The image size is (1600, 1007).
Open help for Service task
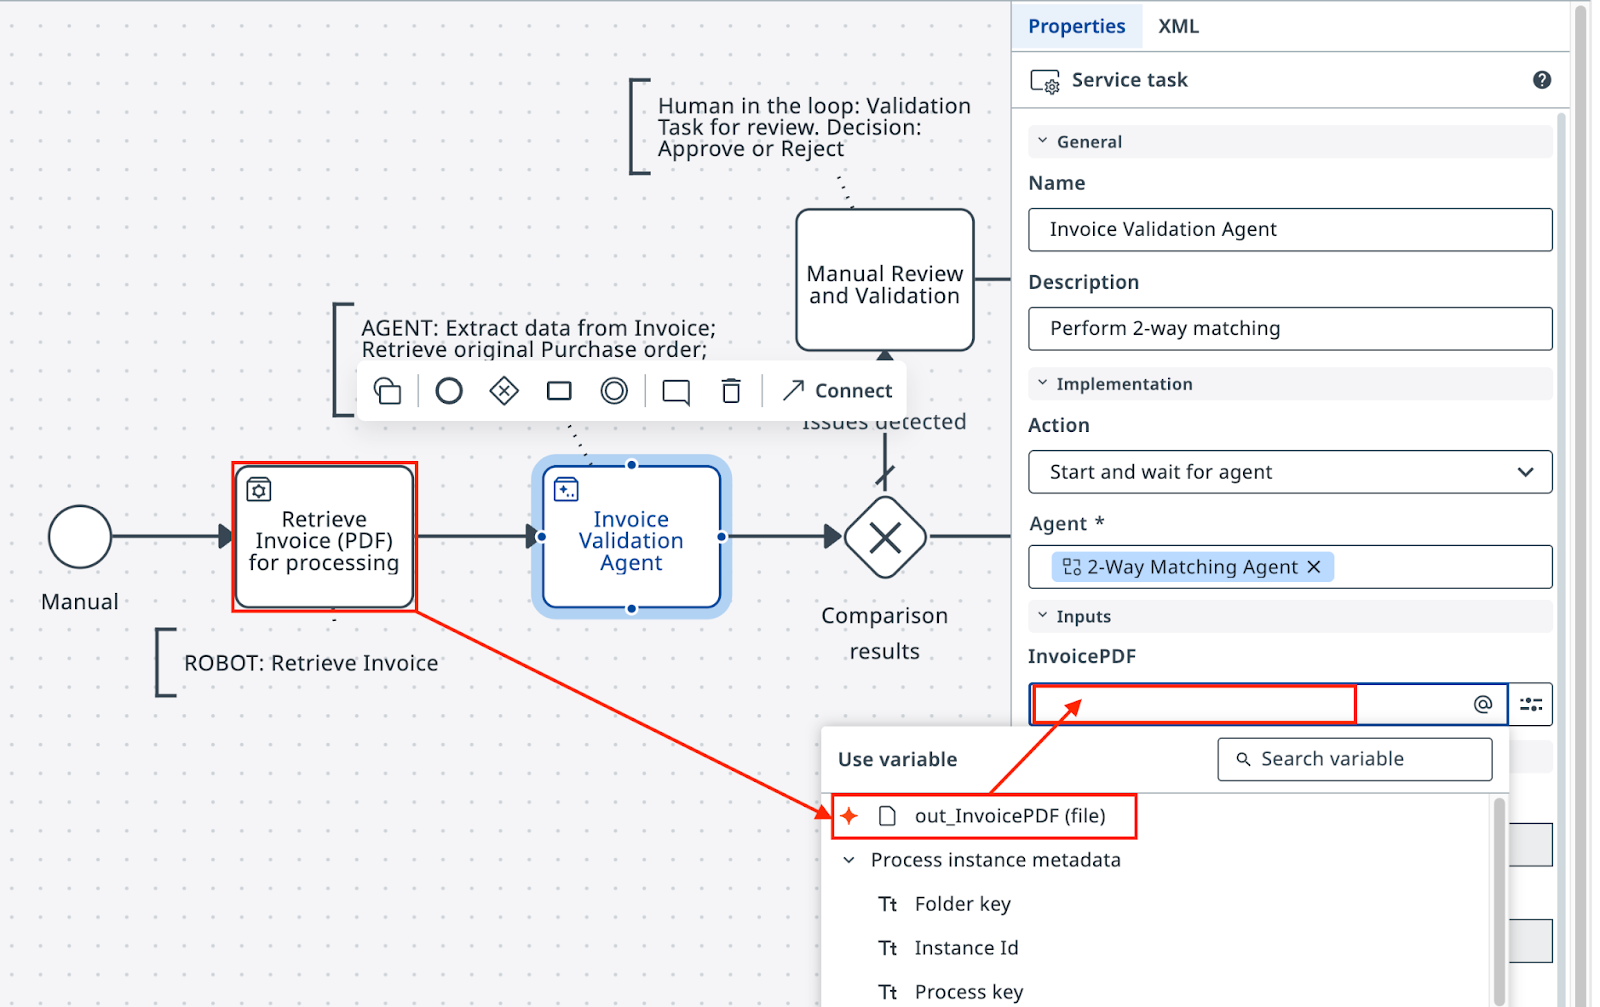(1542, 80)
